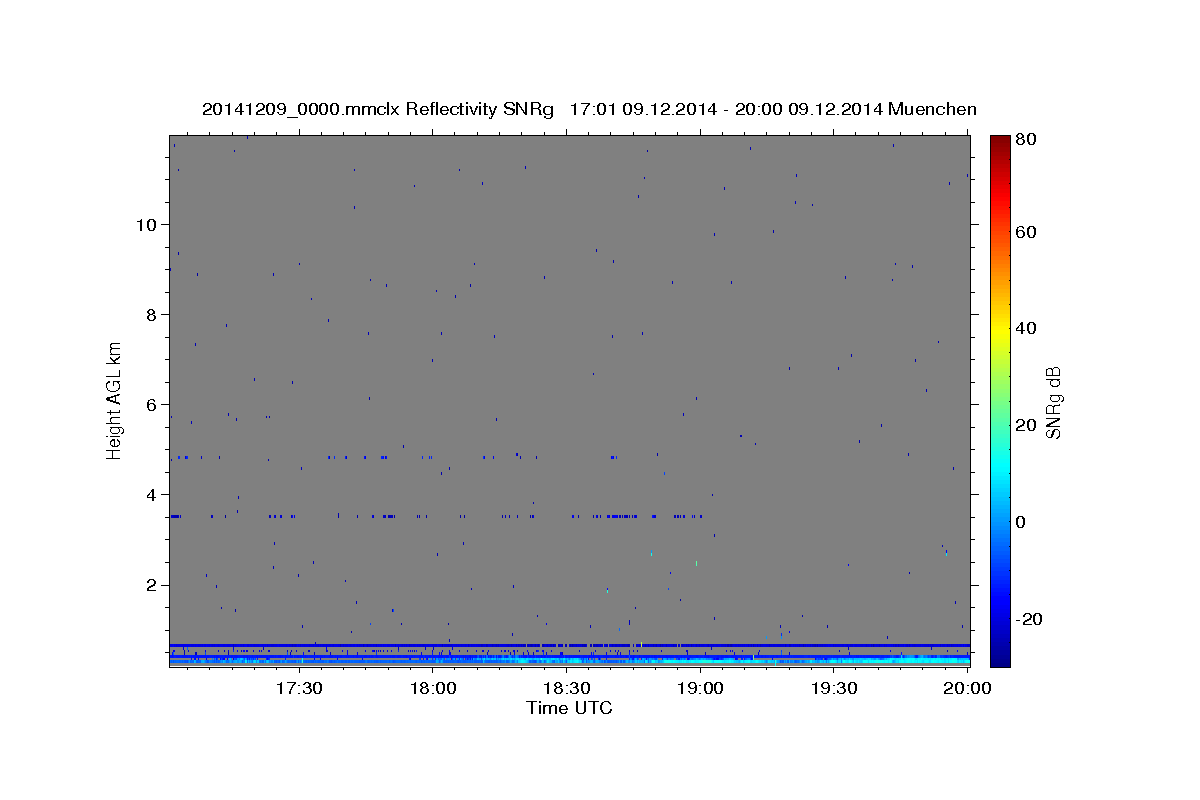
Task: Click the 'Time UTC' axis label
Action: click(x=569, y=708)
